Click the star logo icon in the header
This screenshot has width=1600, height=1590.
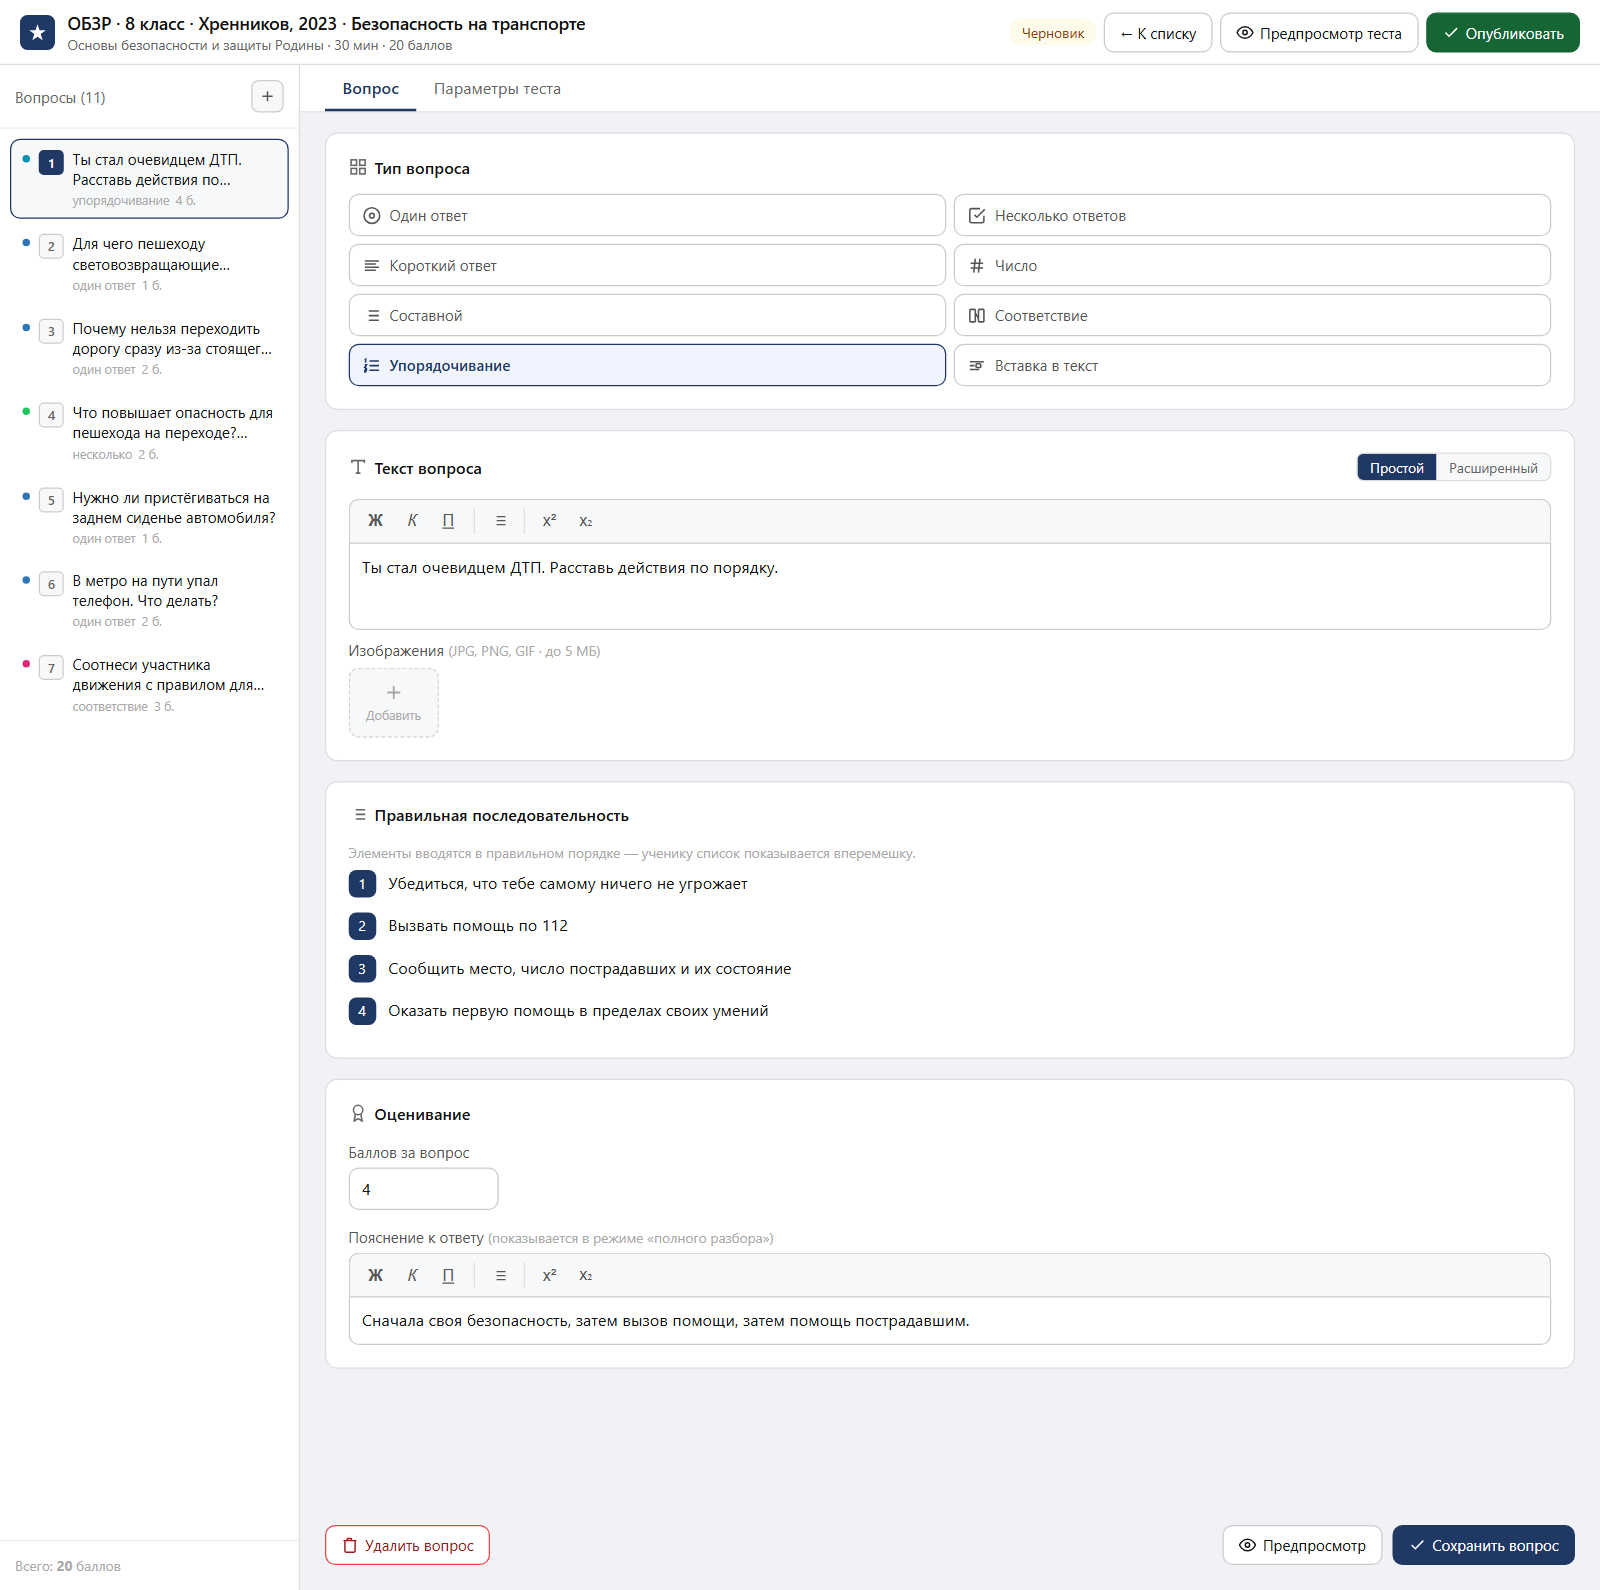(37, 33)
